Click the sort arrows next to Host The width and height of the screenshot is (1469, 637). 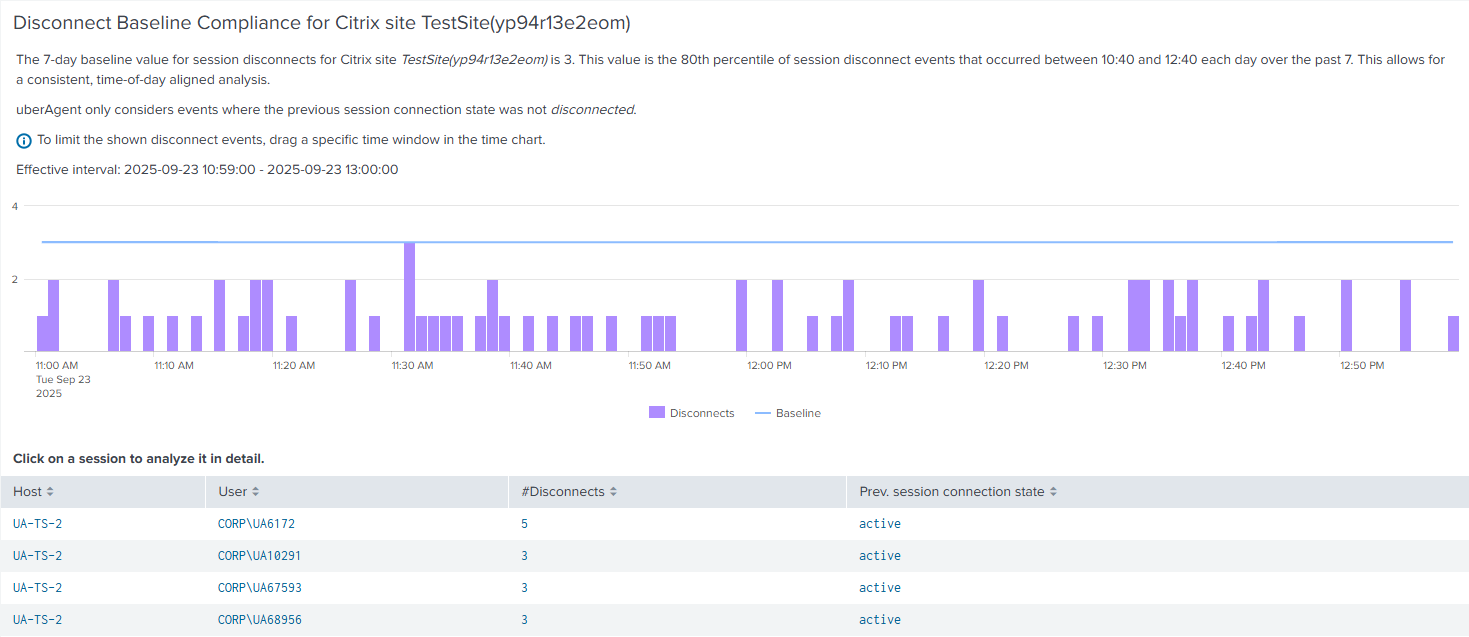click(50, 492)
